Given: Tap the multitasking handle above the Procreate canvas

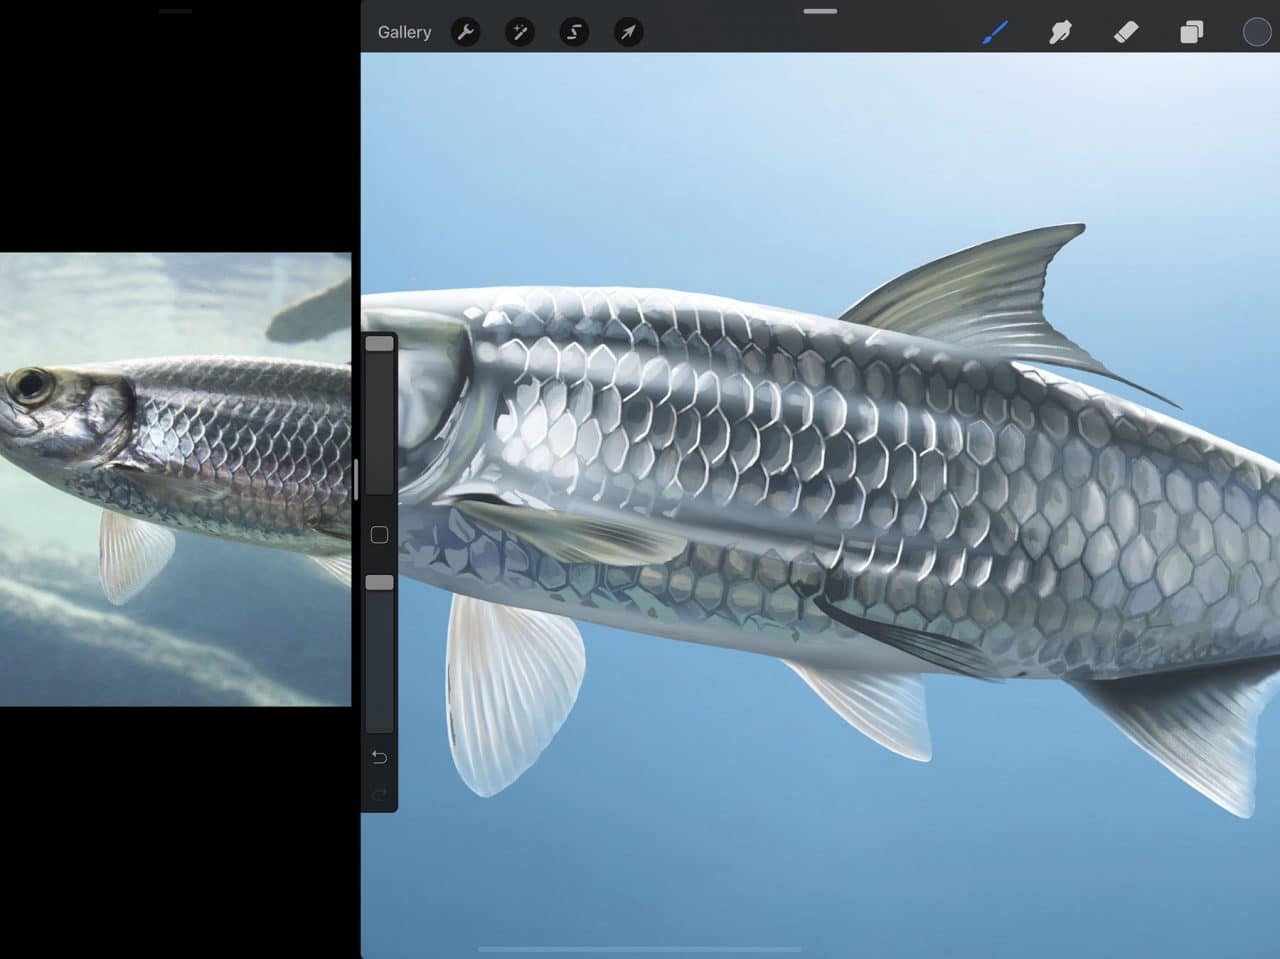Looking at the screenshot, I should tap(820, 11).
